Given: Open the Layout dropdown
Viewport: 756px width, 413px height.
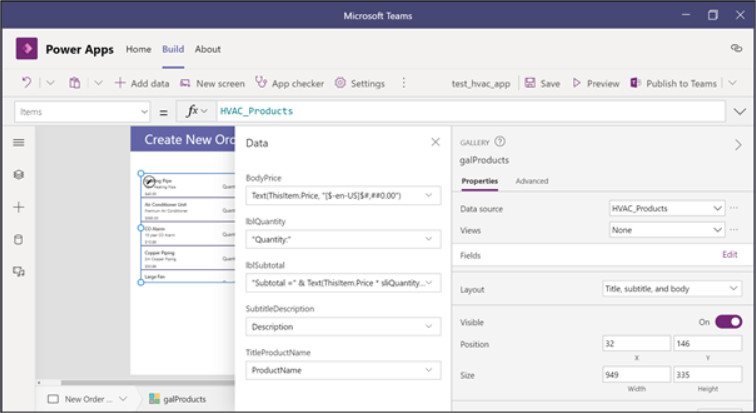Looking at the screenshot, I should tap(672, 289).
